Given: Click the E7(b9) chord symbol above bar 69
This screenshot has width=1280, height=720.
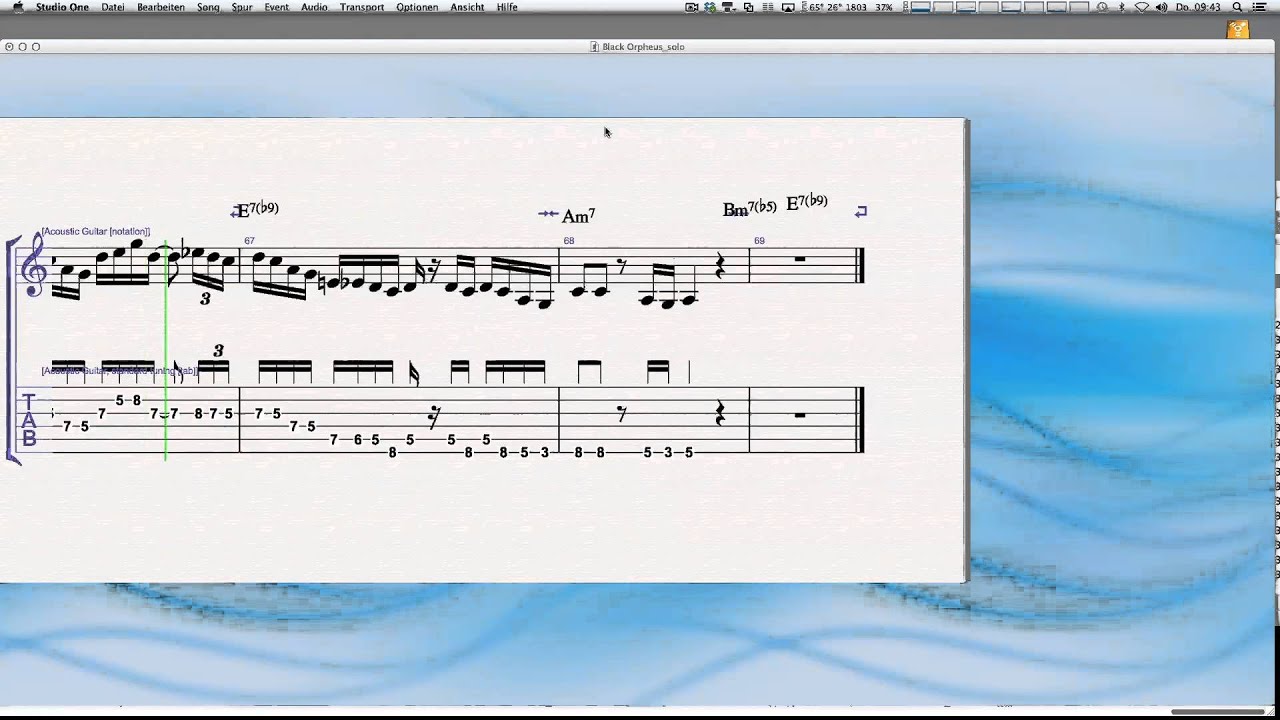Looking at the screenshot, I should [806, 202].
